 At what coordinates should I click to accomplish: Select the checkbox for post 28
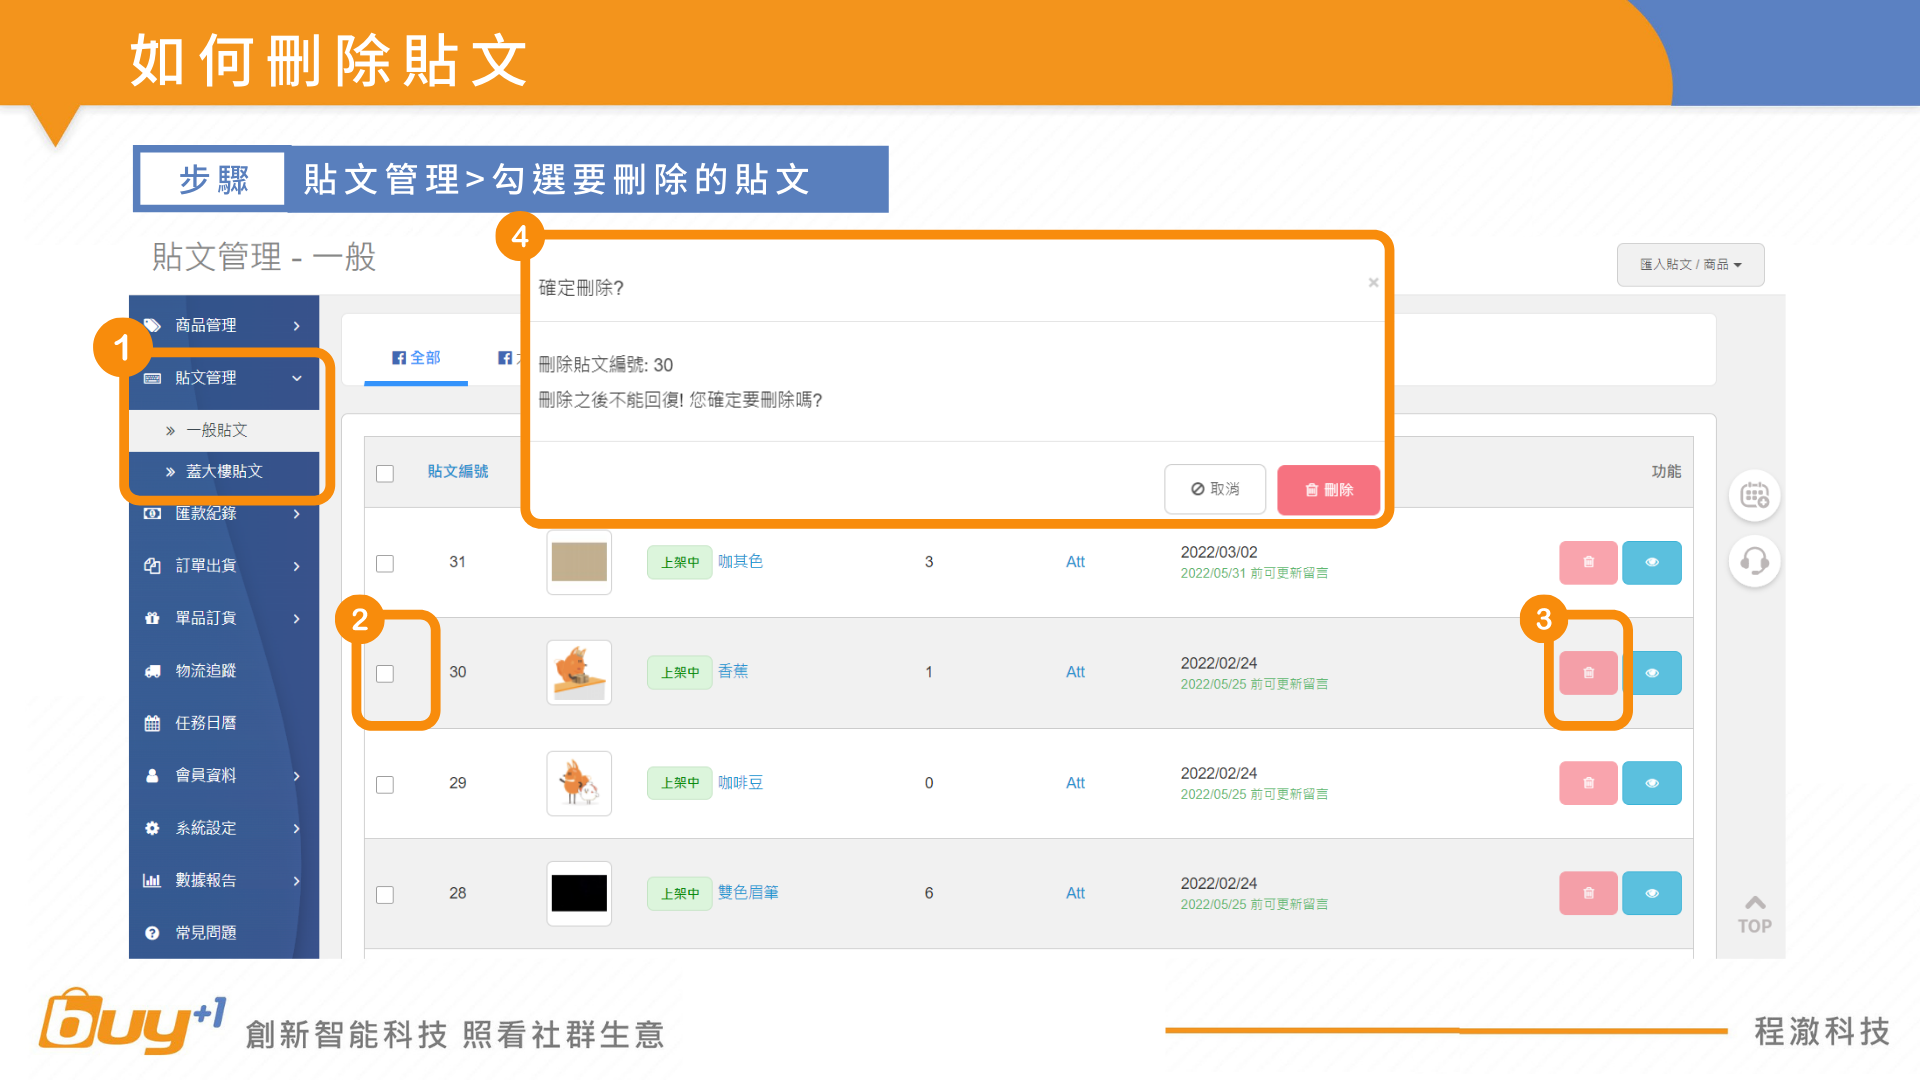coord(385,894)
